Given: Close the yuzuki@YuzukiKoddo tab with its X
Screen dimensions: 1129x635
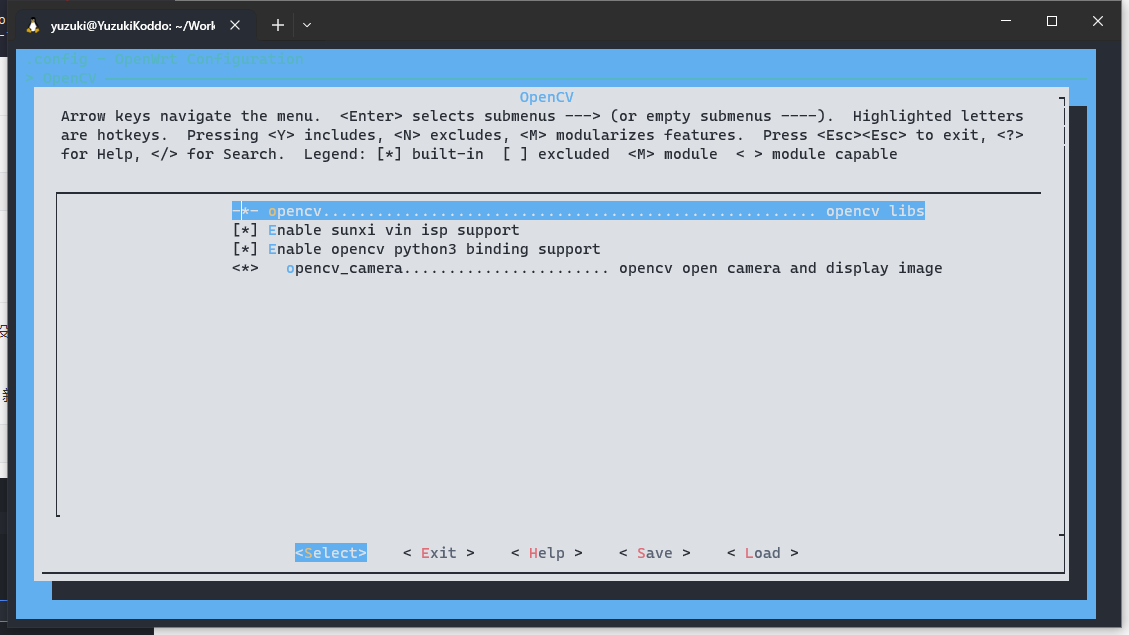Looking at the screenshot, I should tap(237, 25).
